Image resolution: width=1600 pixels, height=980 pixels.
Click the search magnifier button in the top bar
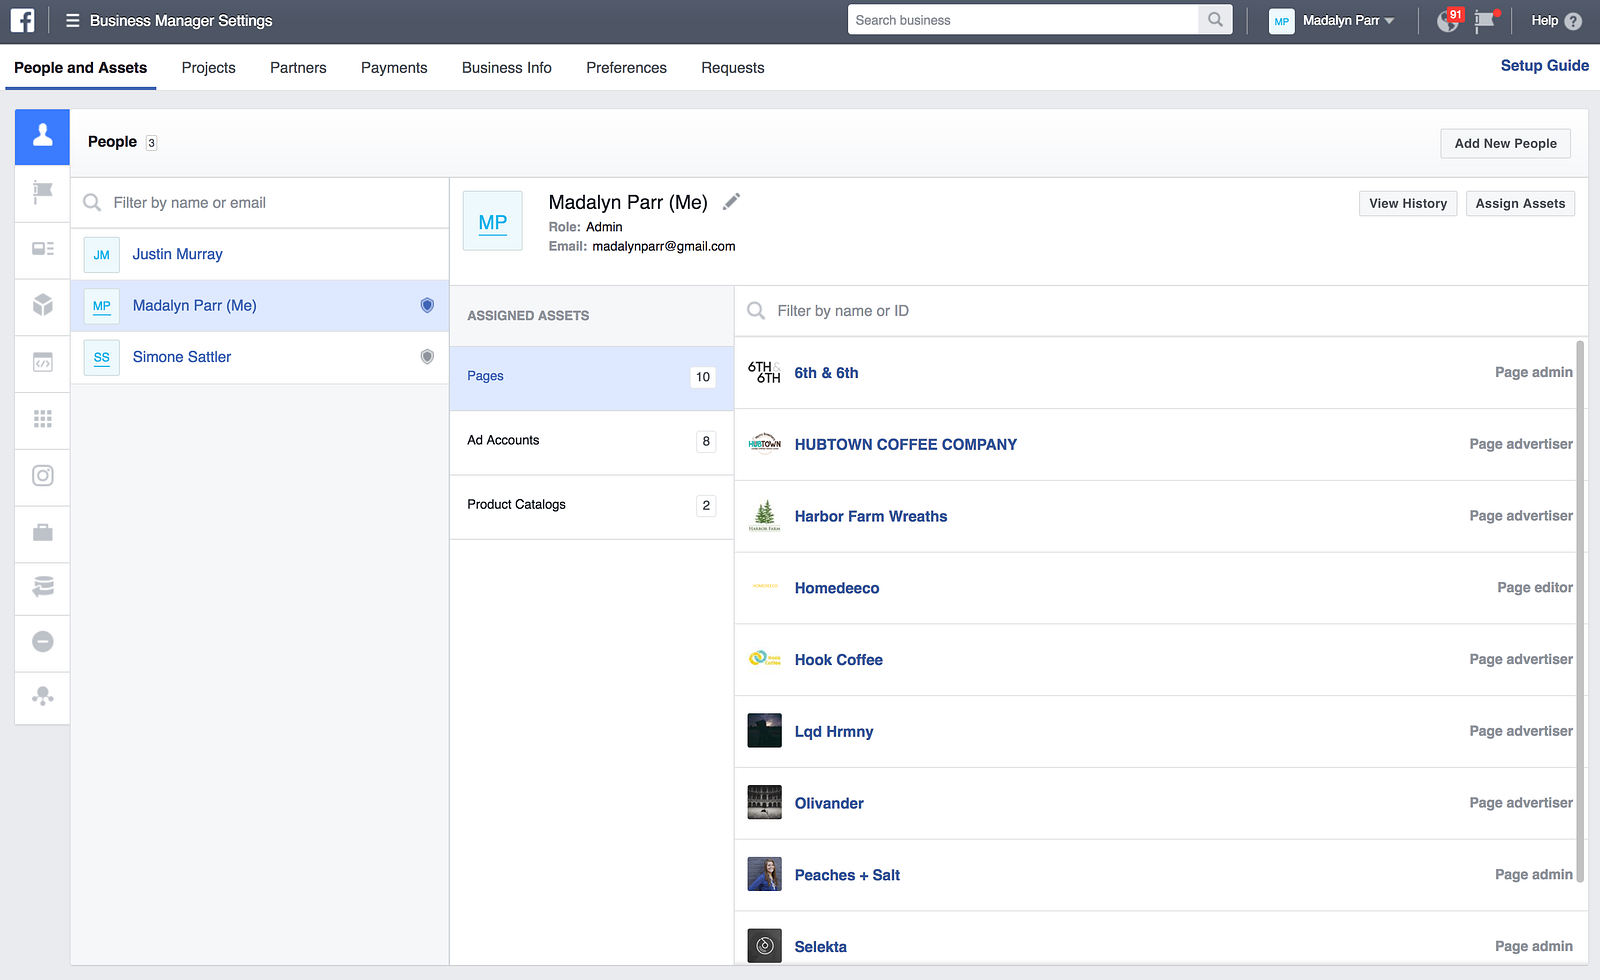pos(1215,20)
